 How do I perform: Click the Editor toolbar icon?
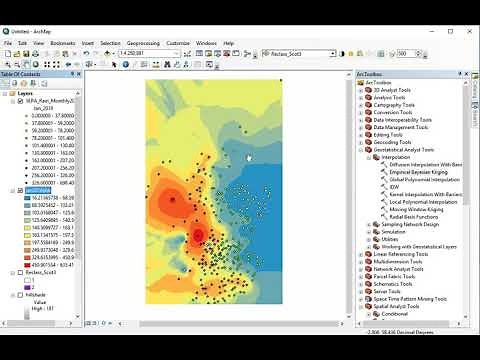187,54
